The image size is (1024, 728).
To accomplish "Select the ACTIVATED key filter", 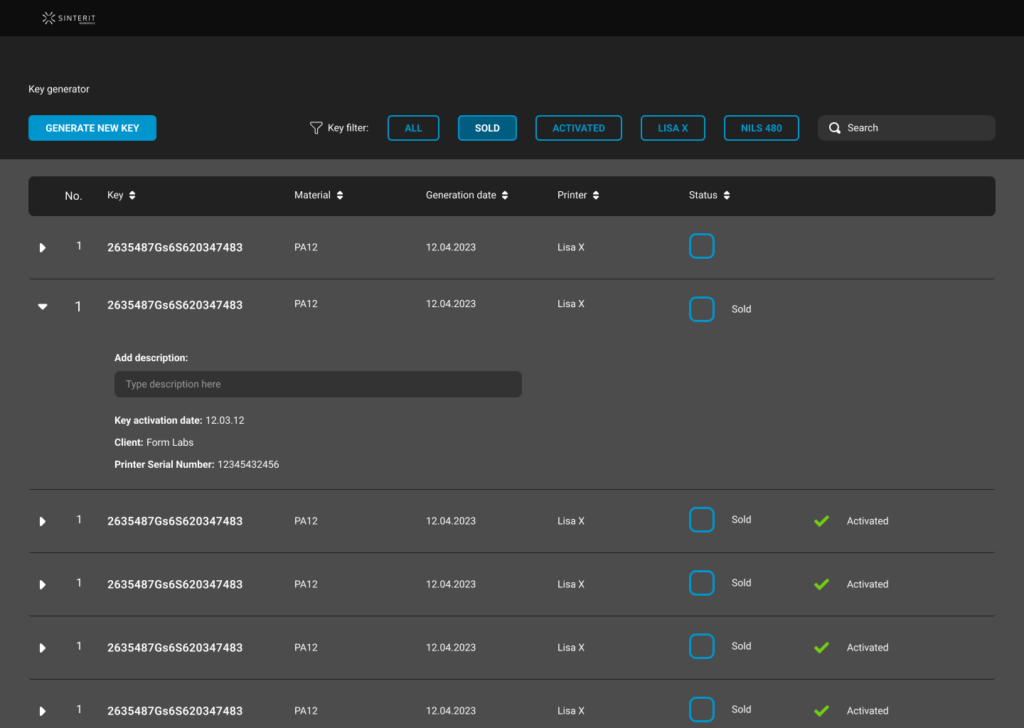I will (x=578, y=128).
